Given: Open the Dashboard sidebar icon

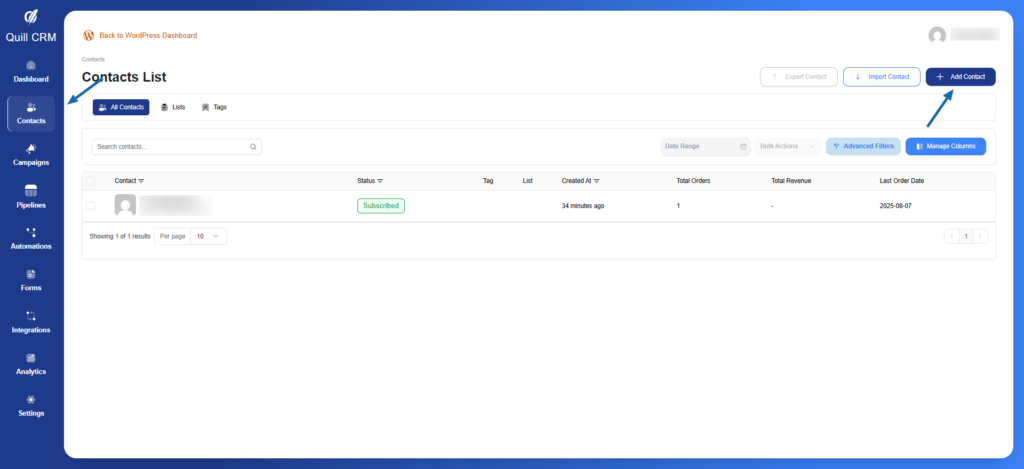Looking at the screenshot, I should pyautogui.click(x=30, y=71).
